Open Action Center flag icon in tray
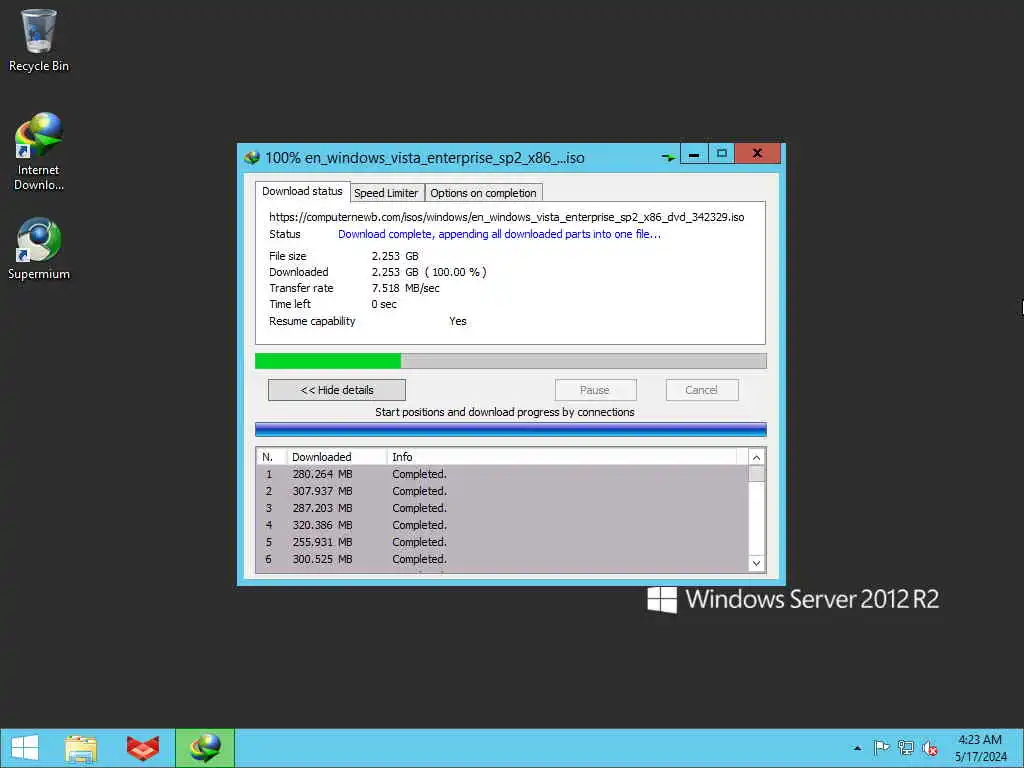1024x768 pixels. click(881, 748)
